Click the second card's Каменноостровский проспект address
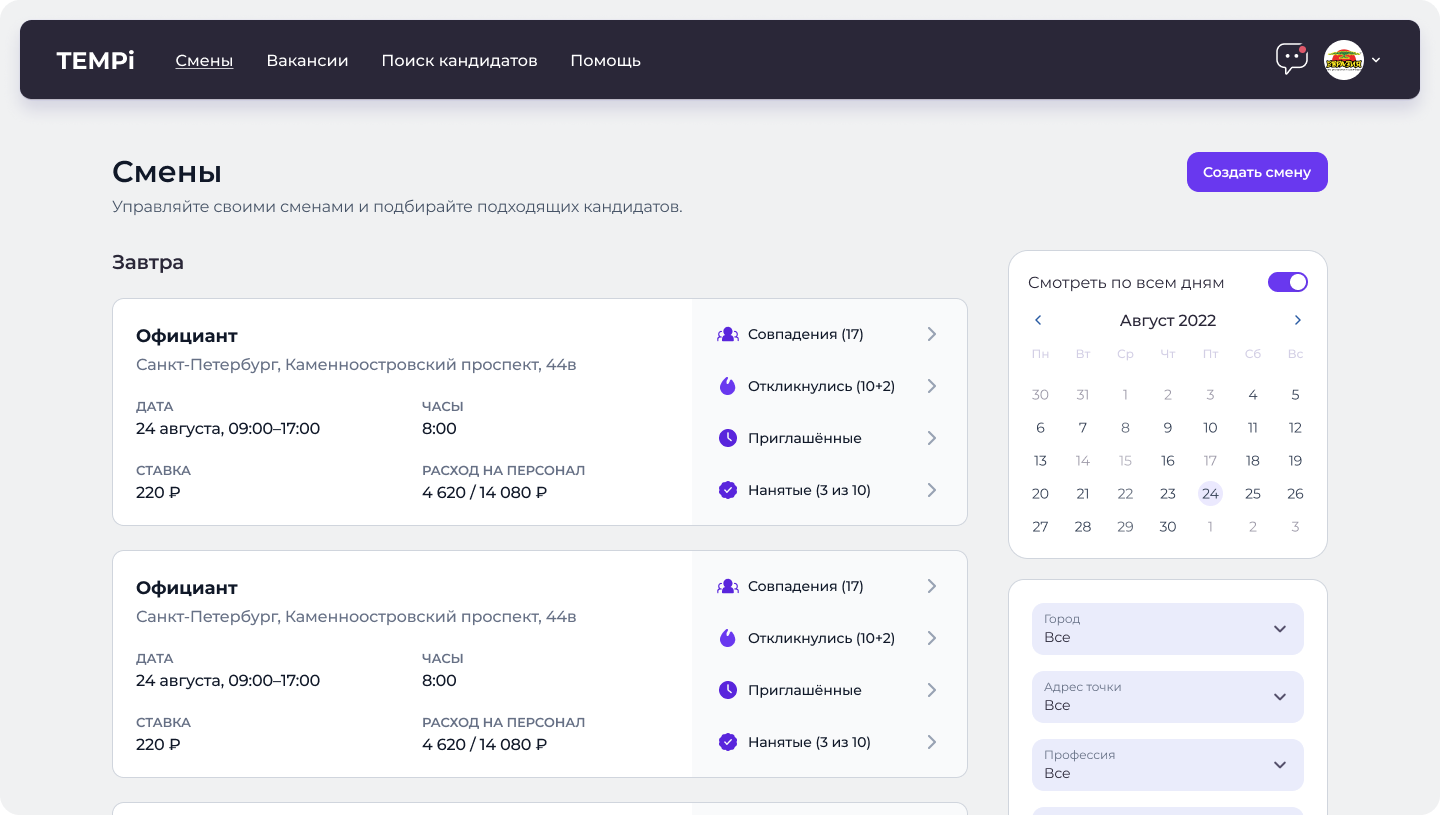 click(x=356, y=617)
